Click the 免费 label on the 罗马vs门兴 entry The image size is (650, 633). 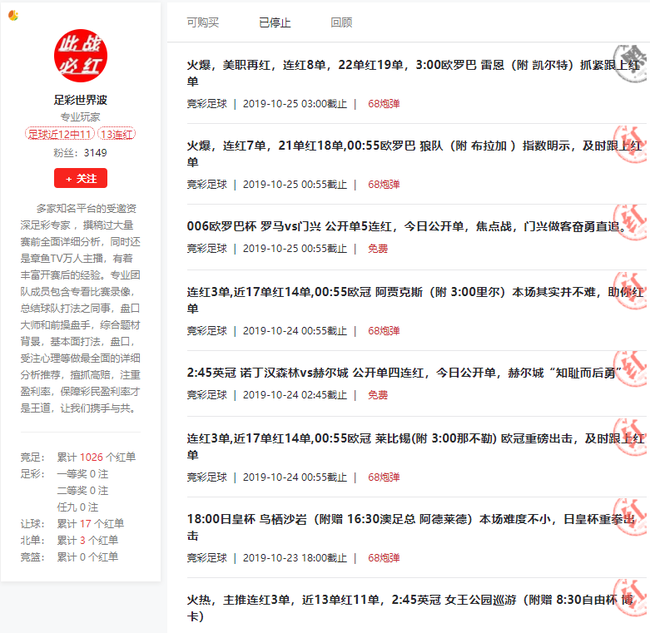click(378, 248)
